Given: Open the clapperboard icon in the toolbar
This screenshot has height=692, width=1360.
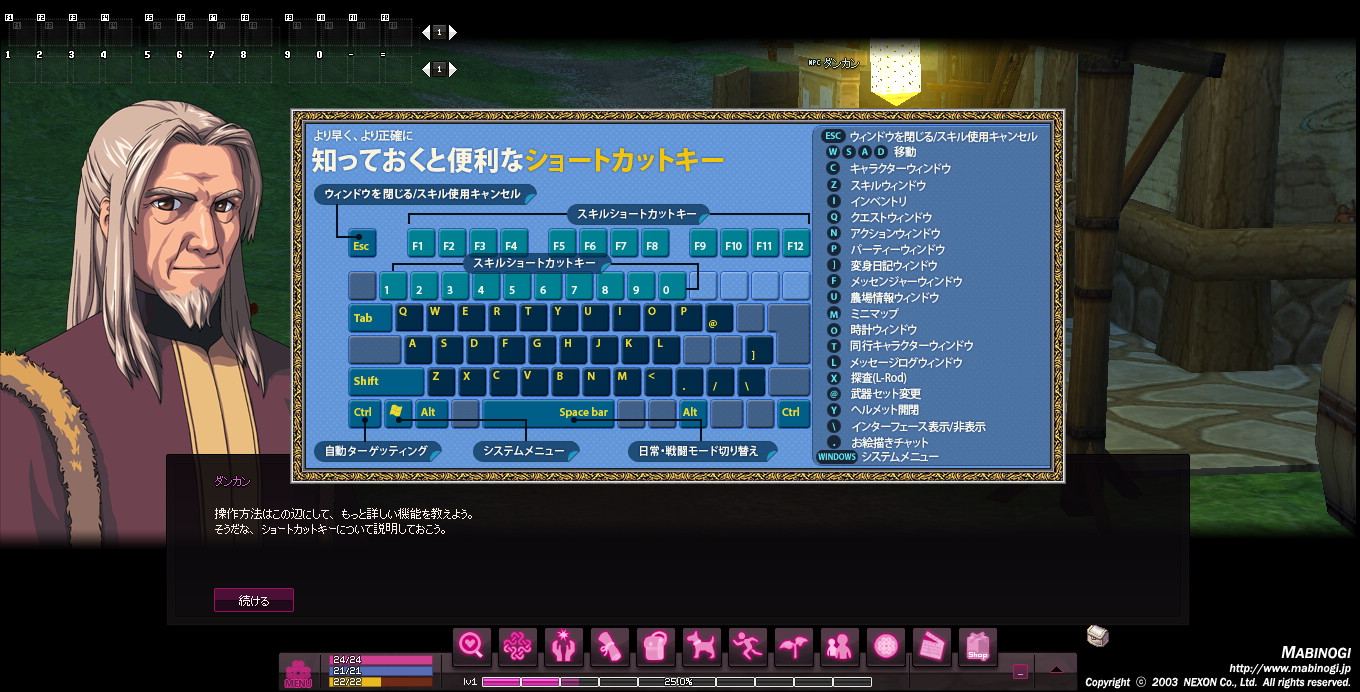Looking at the screenshot, I should [x=932, y=646].
